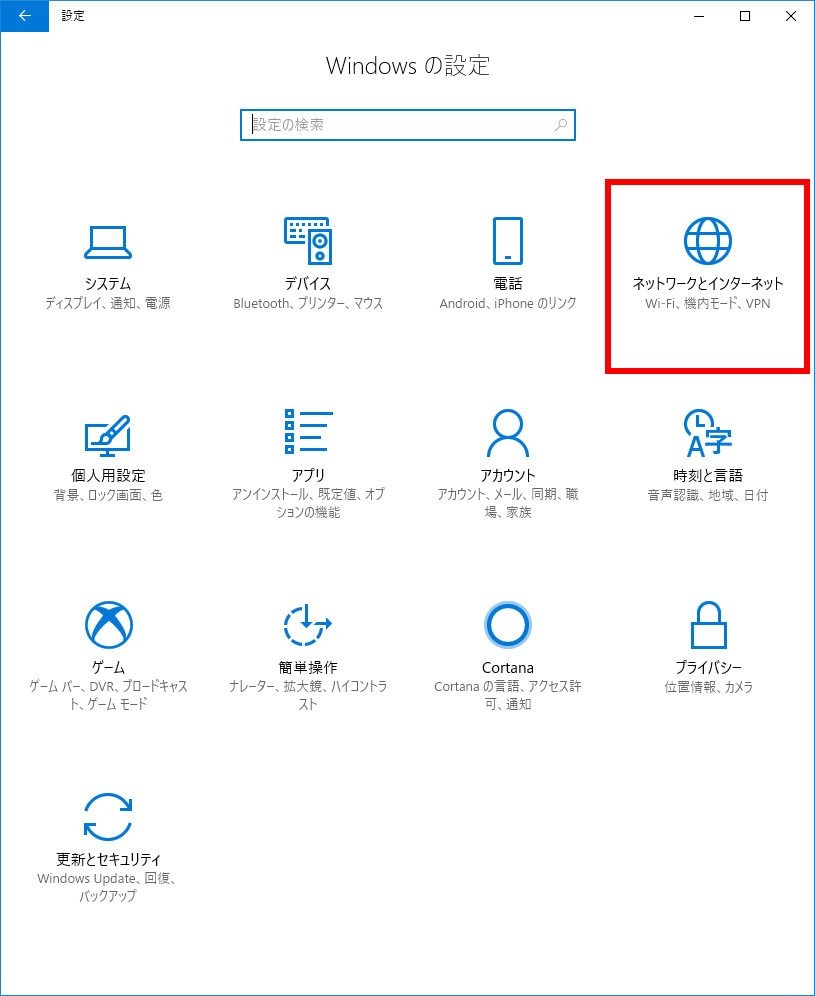Viewport: 815px width, 996px height.
Task: Open the 更新とセキュリティ sync arrows icon
Action: [x=108, y=817]
